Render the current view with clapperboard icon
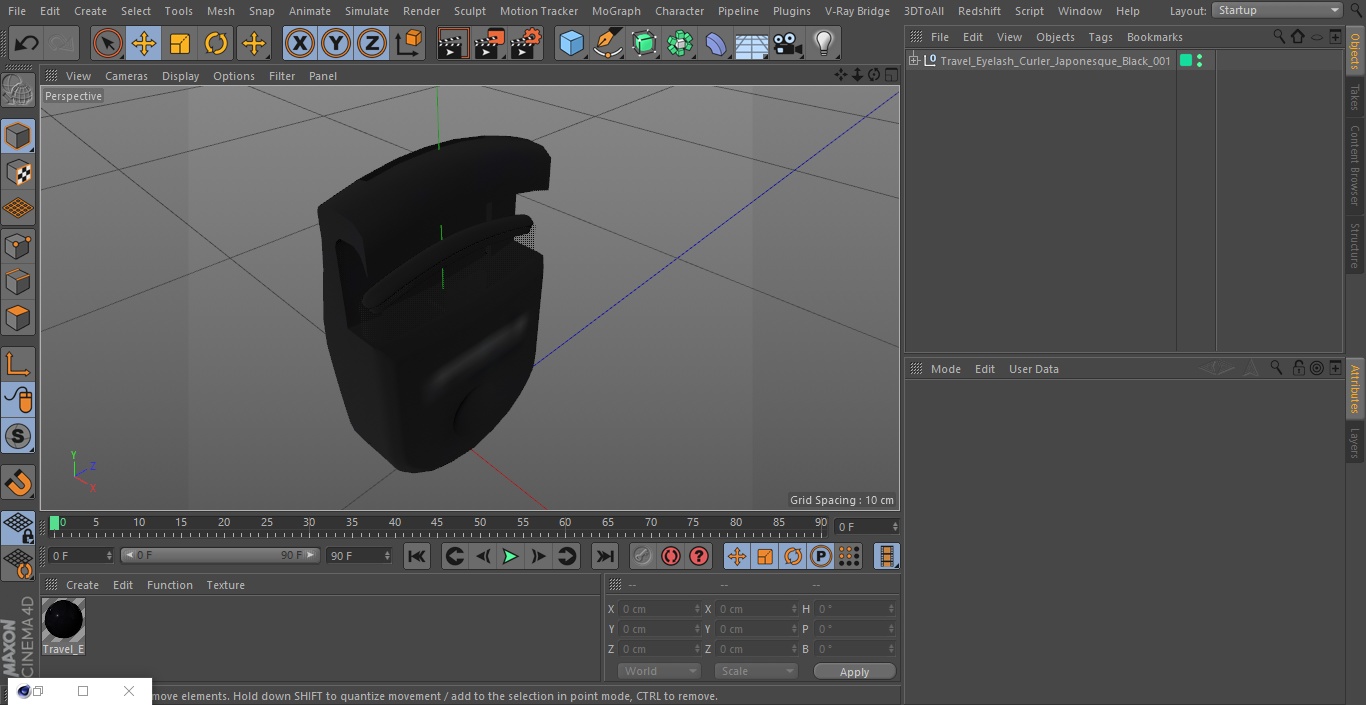 tap(453, 43)
